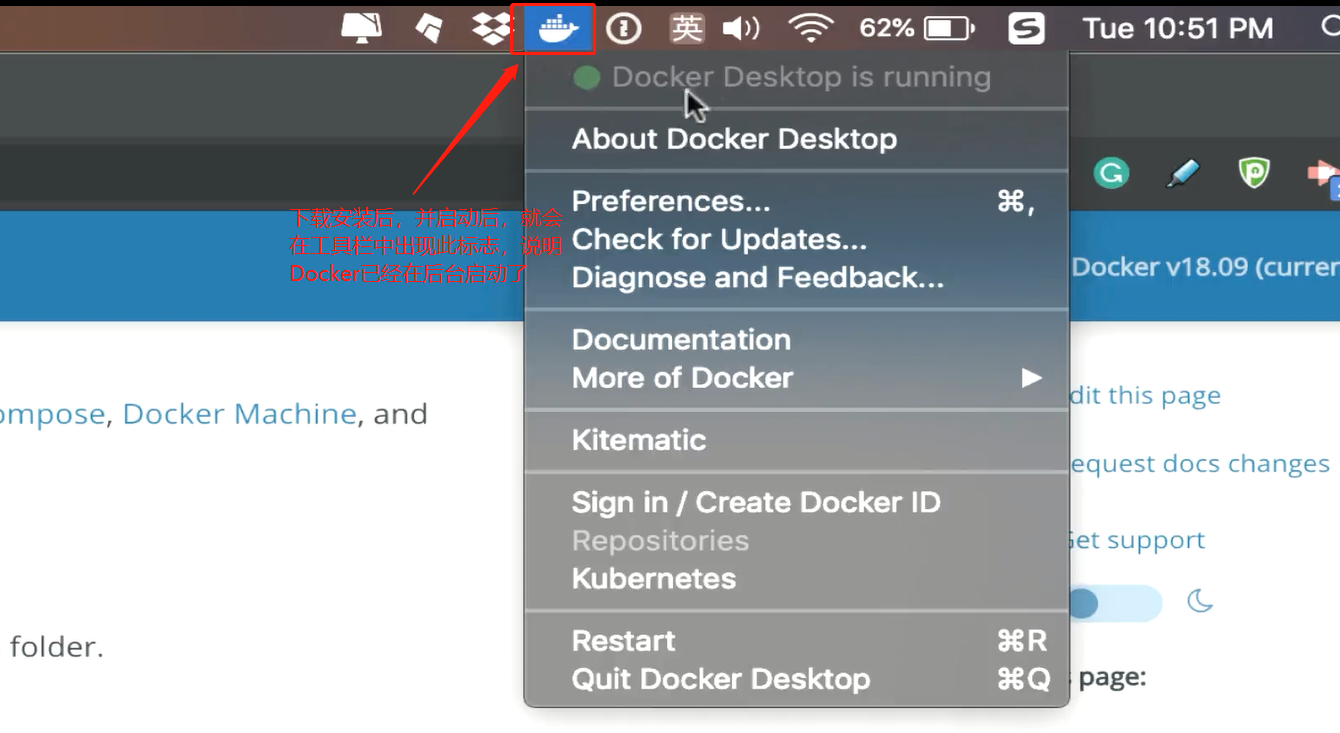Click the Grammarly browser extension icon
Screen dimensions: 1340x733
click(x=1111, y=173)
